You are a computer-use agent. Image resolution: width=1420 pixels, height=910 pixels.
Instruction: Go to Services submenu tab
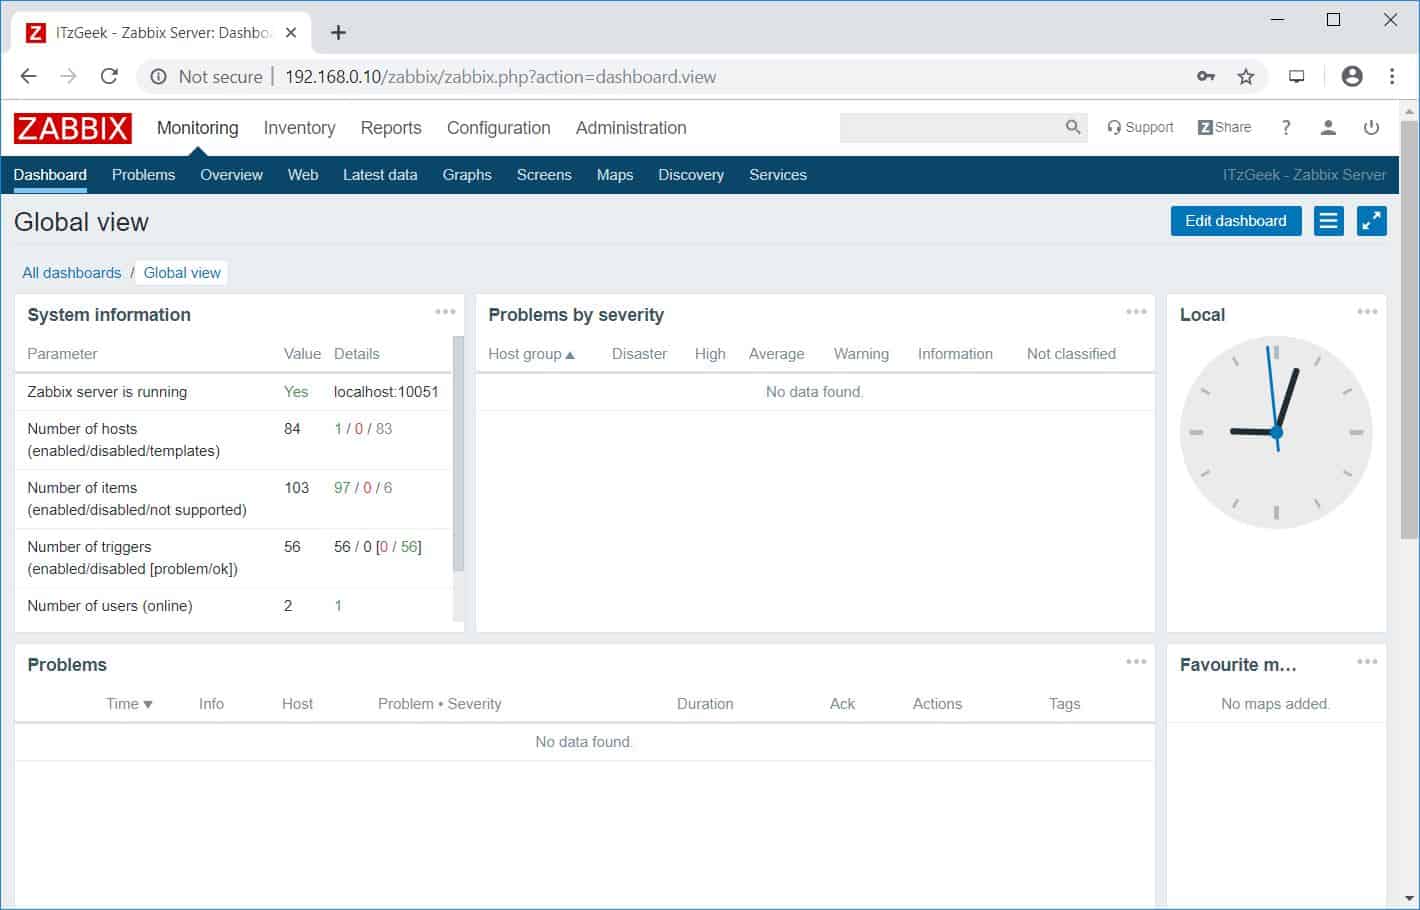click(x=778, y=175)
